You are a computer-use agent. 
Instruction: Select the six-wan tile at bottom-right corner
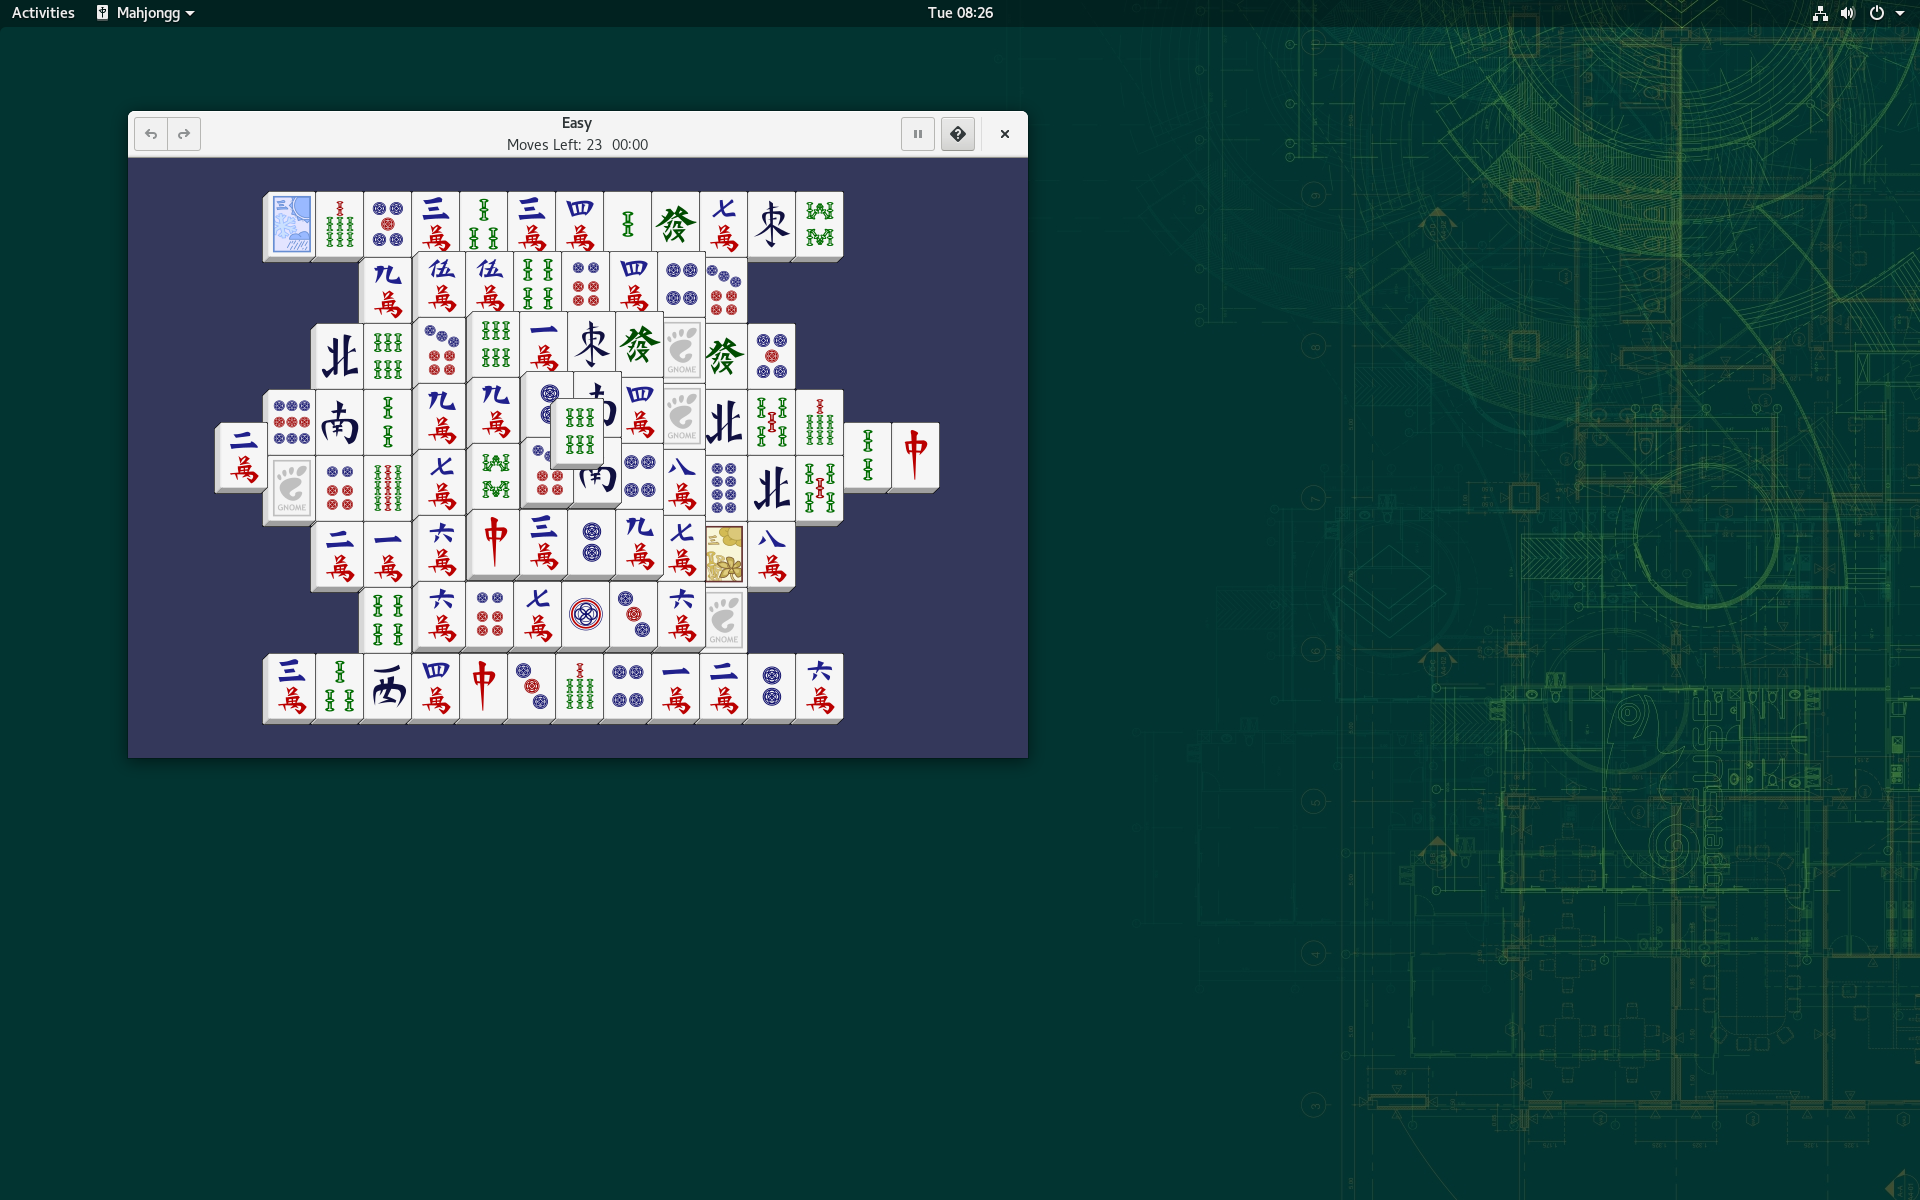tap(820, 687)
